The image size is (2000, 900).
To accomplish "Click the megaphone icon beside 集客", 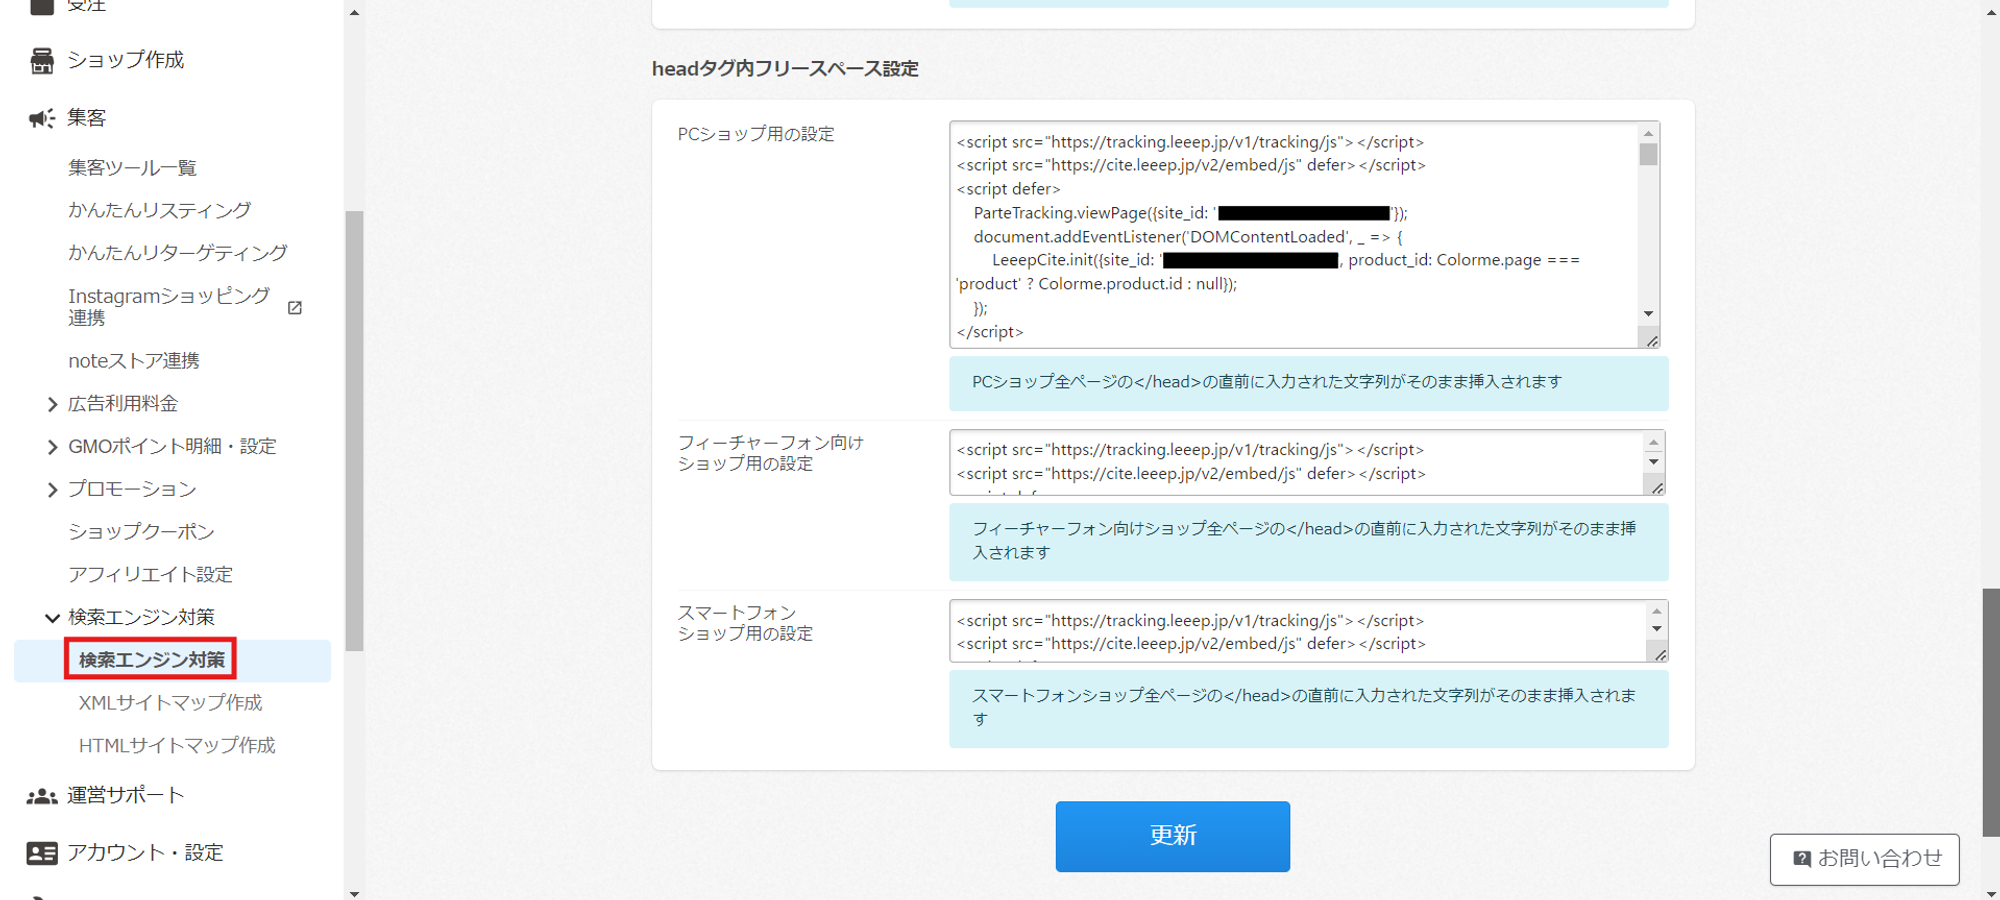I will 42,119.
